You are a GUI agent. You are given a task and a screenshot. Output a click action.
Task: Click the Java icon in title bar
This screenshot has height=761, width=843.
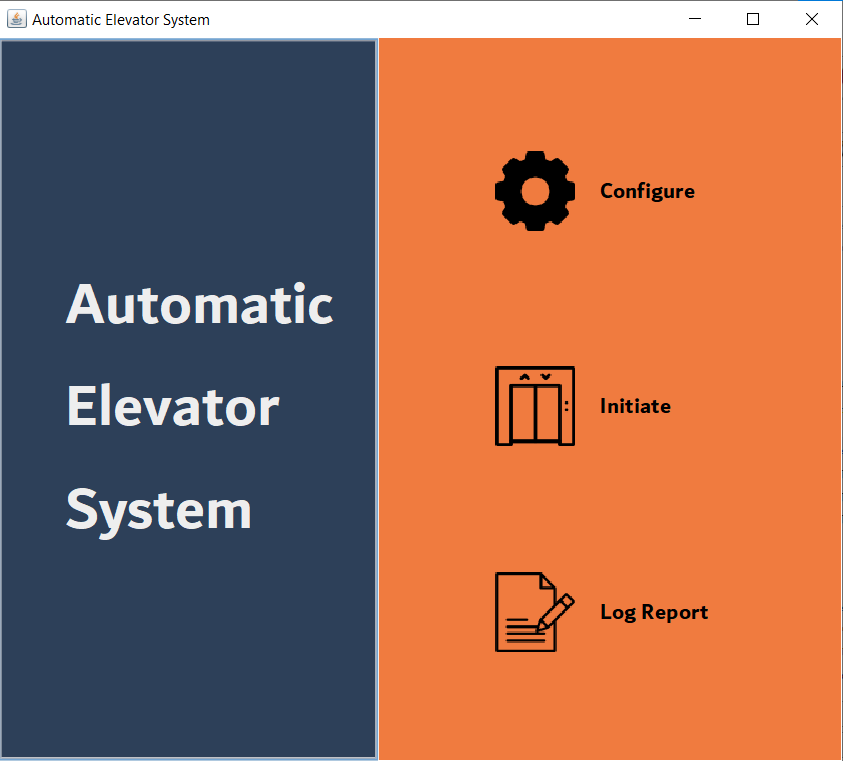click(x=17, y=19)
